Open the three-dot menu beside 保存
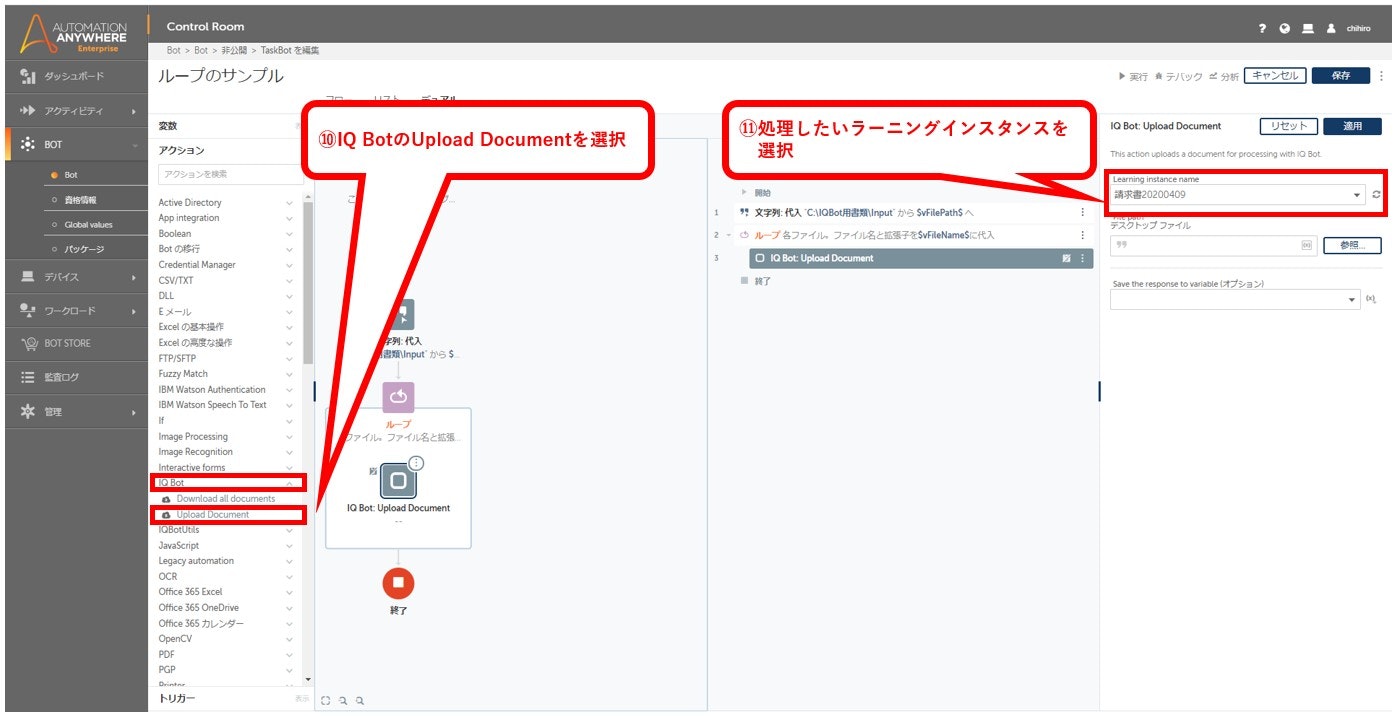Image resolution: width=1396 pixels, height=716 pixels. pos(1382,76)
